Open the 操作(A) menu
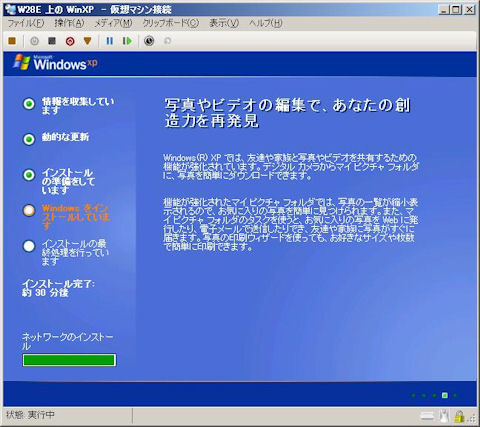Image resolution: width=480 pixels, height=427 pixels. point(69,23)
